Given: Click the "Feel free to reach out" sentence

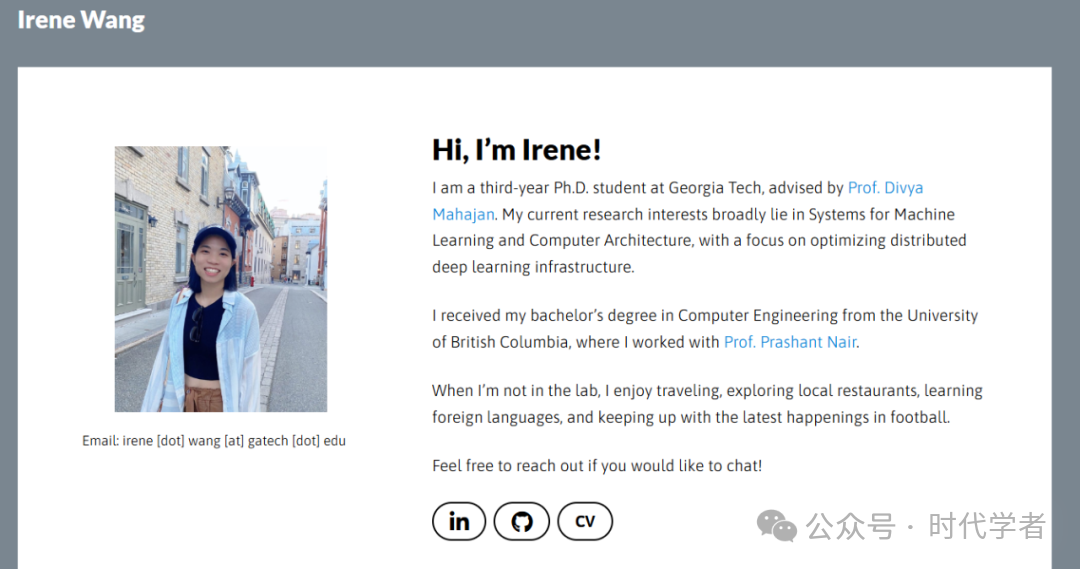Looking at the screenshot, I should (x=596, y=466).
